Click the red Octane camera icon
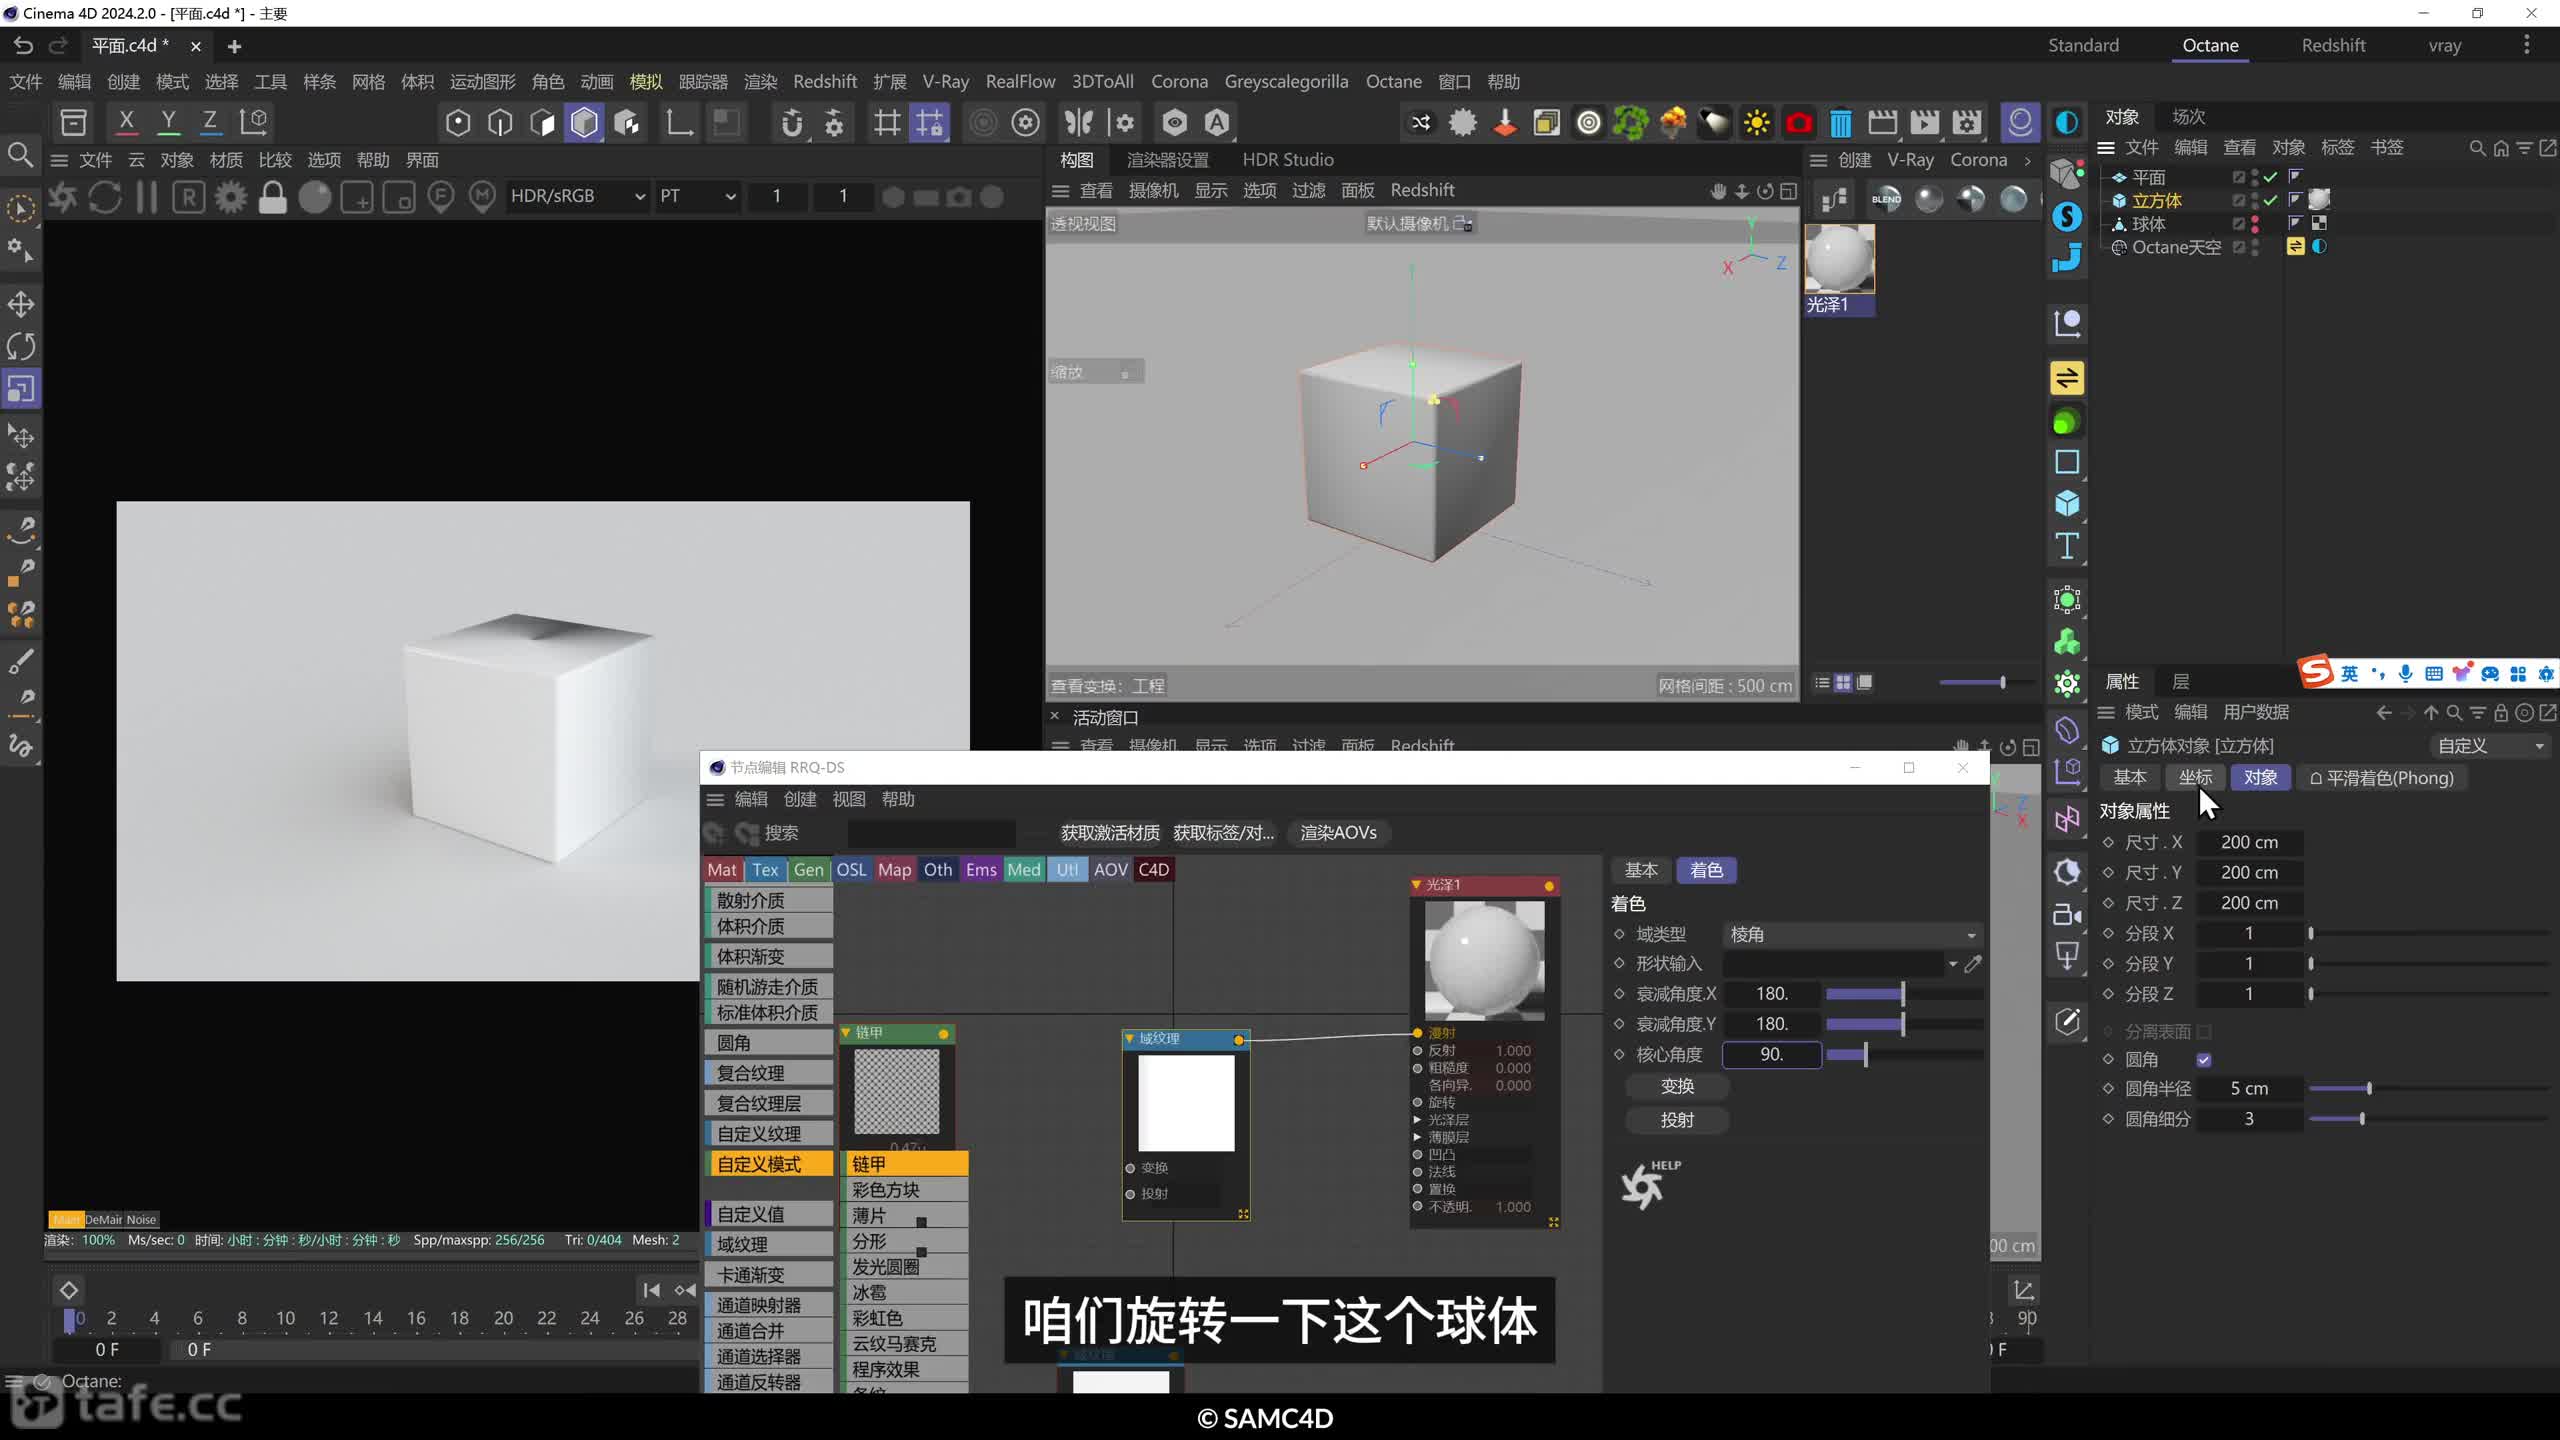Image resolution: width=2560 pixels, height=1440 pixels. tap(1799, 123)
